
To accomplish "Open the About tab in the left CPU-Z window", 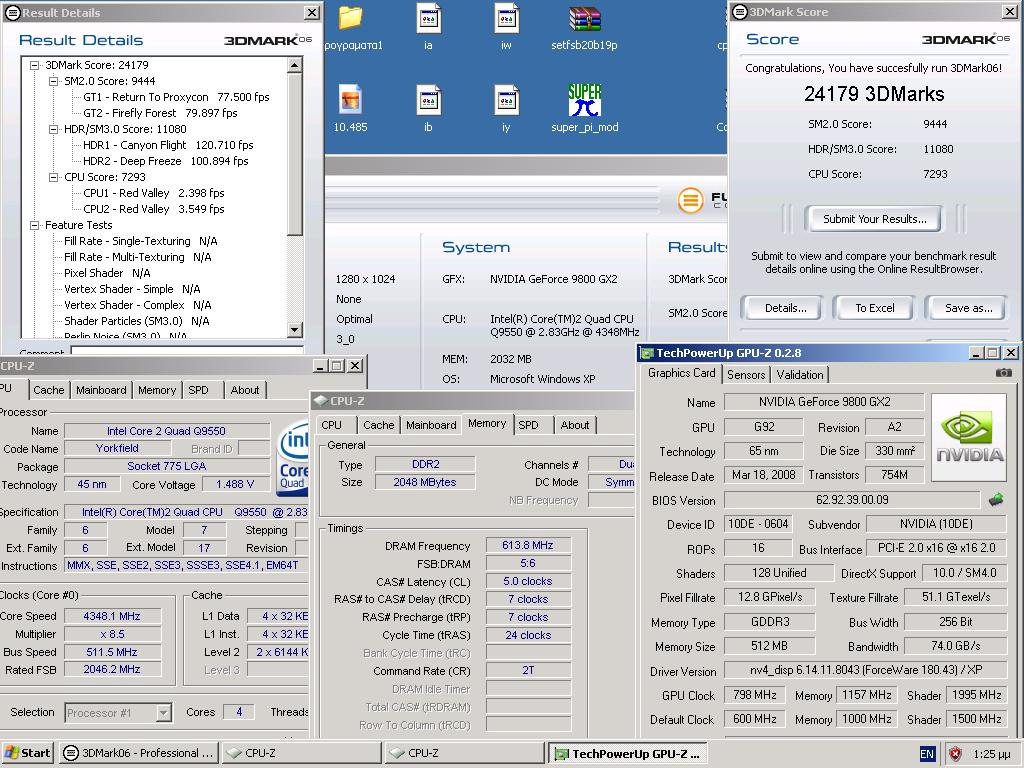I will pos(245,391).
